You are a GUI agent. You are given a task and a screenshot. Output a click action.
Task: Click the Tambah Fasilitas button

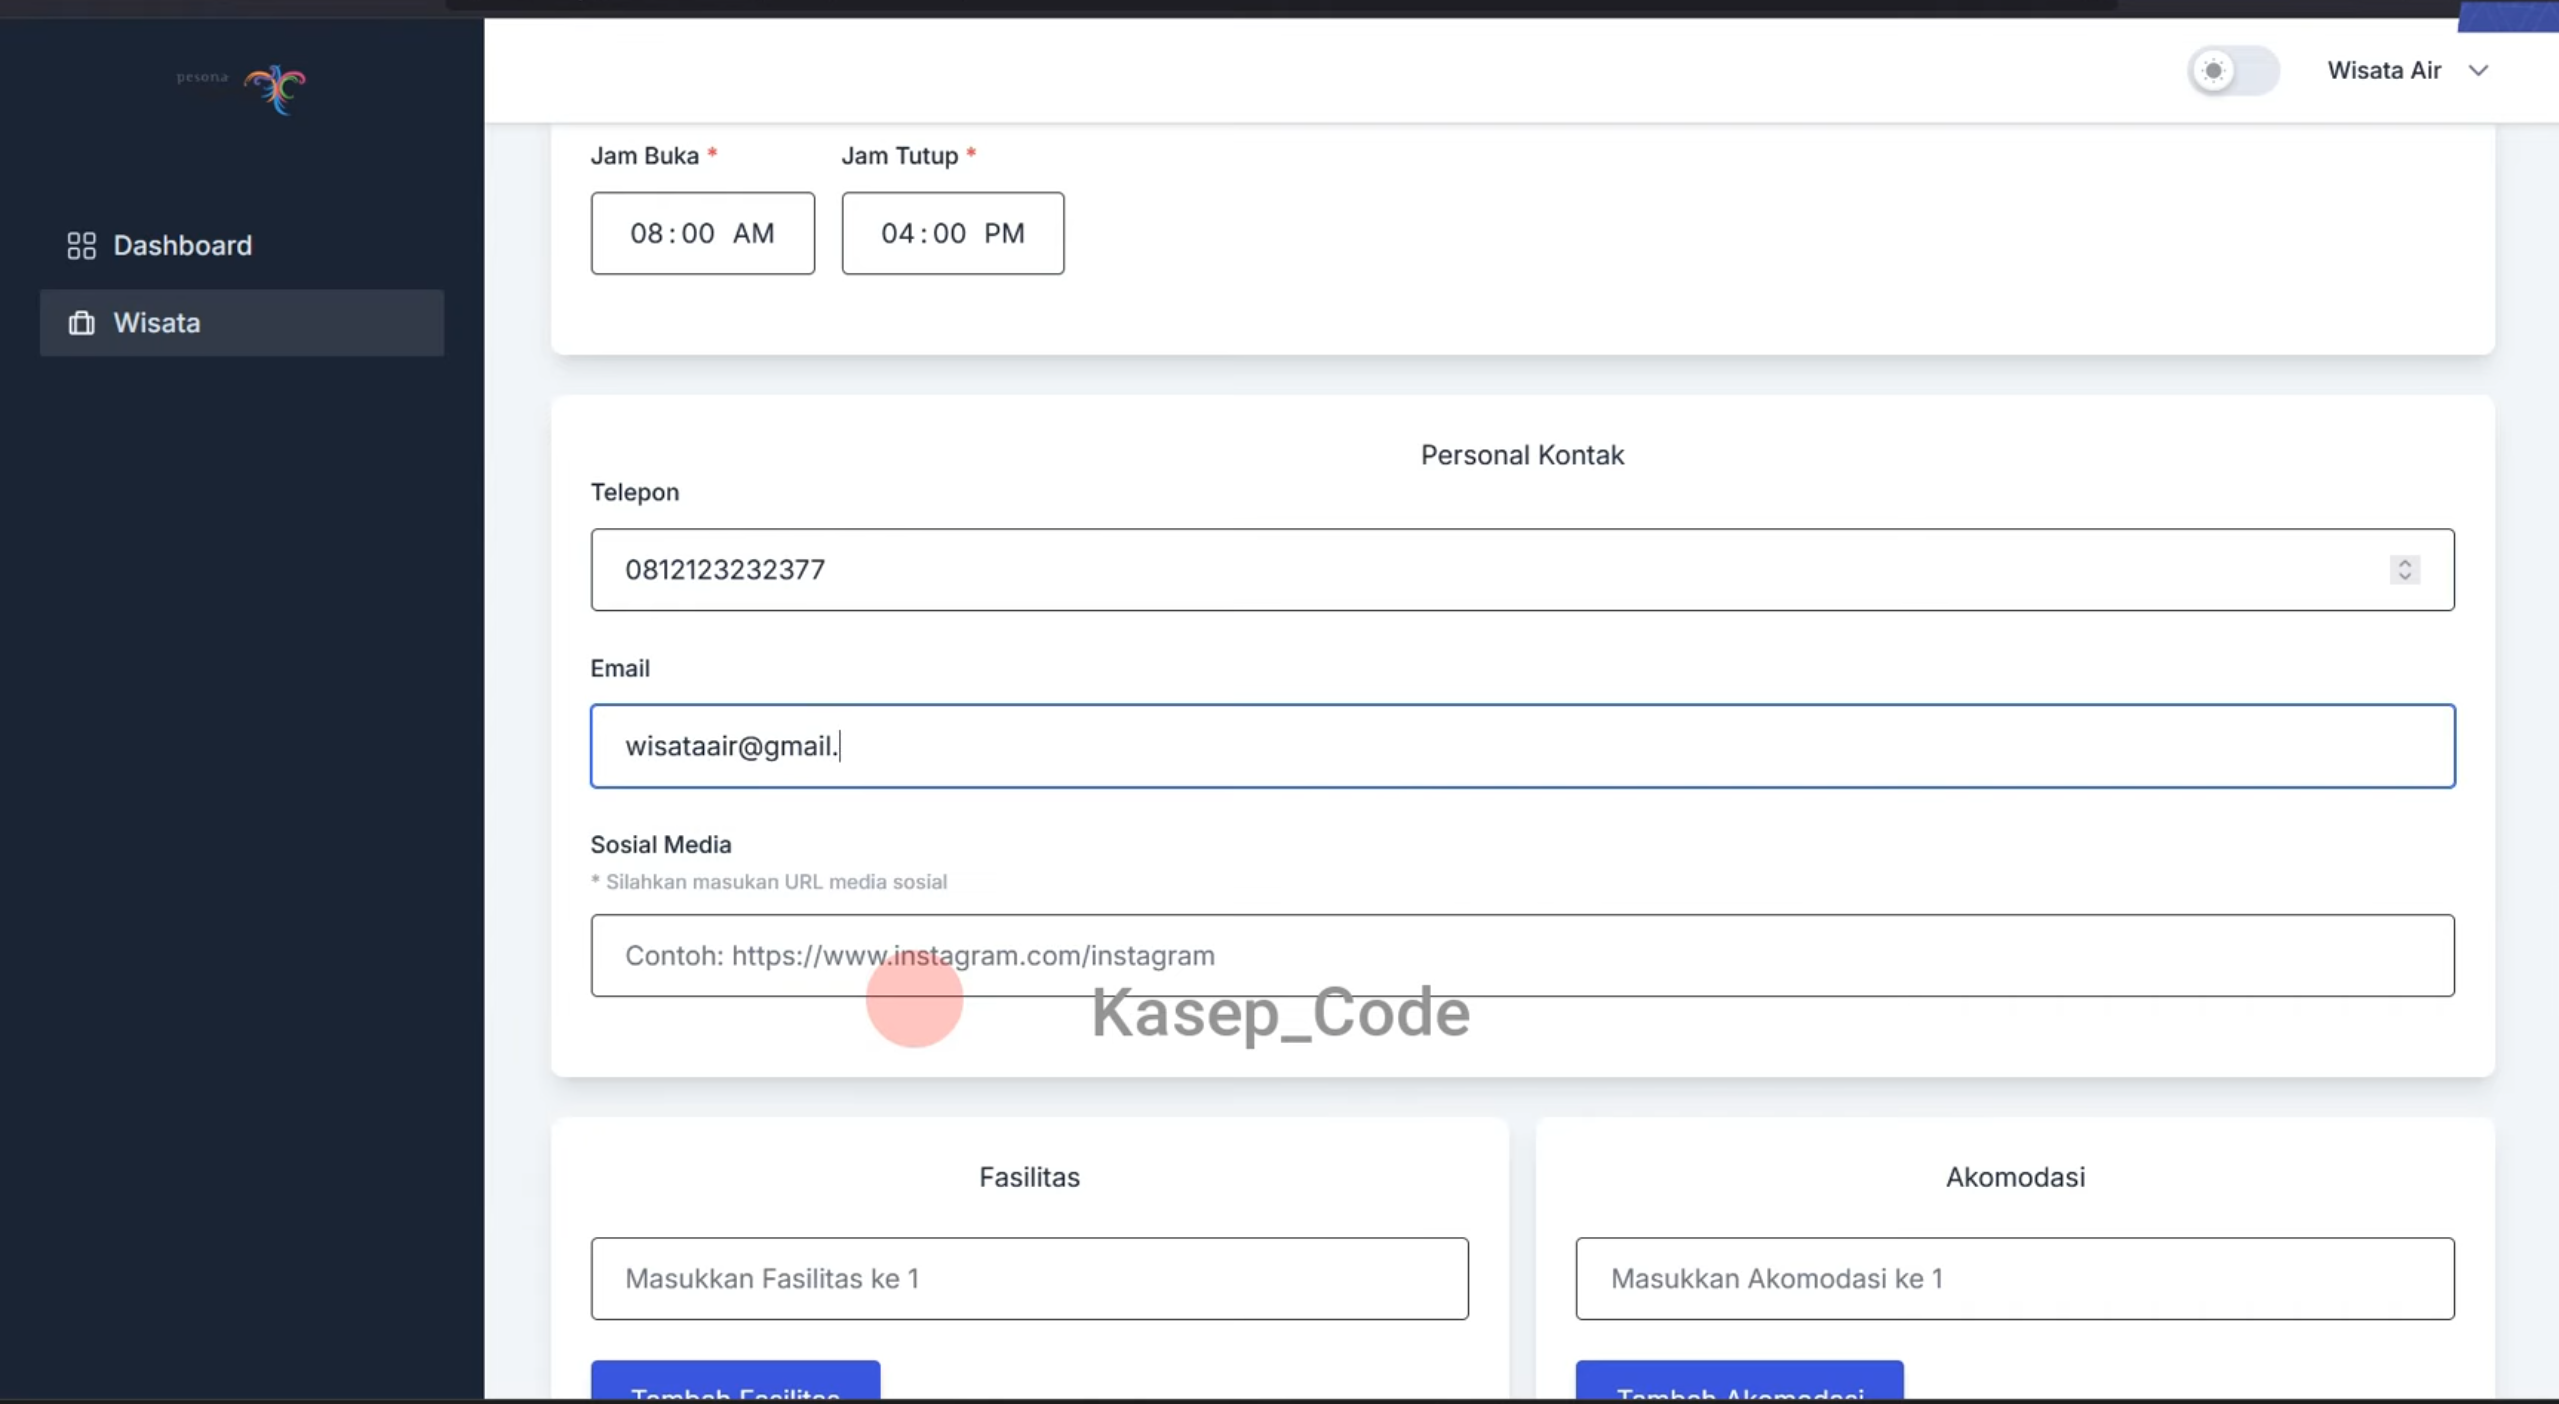(735, 1381)
